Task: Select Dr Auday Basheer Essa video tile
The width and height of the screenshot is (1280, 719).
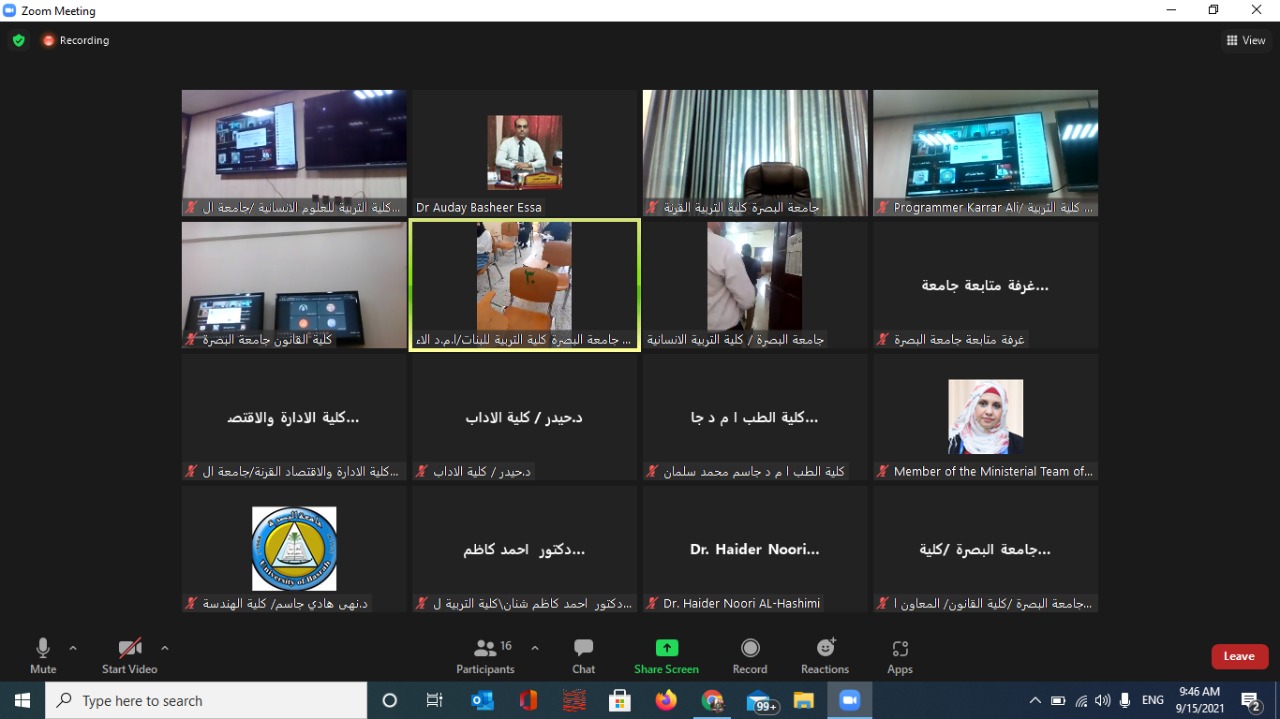Action: 524,153
